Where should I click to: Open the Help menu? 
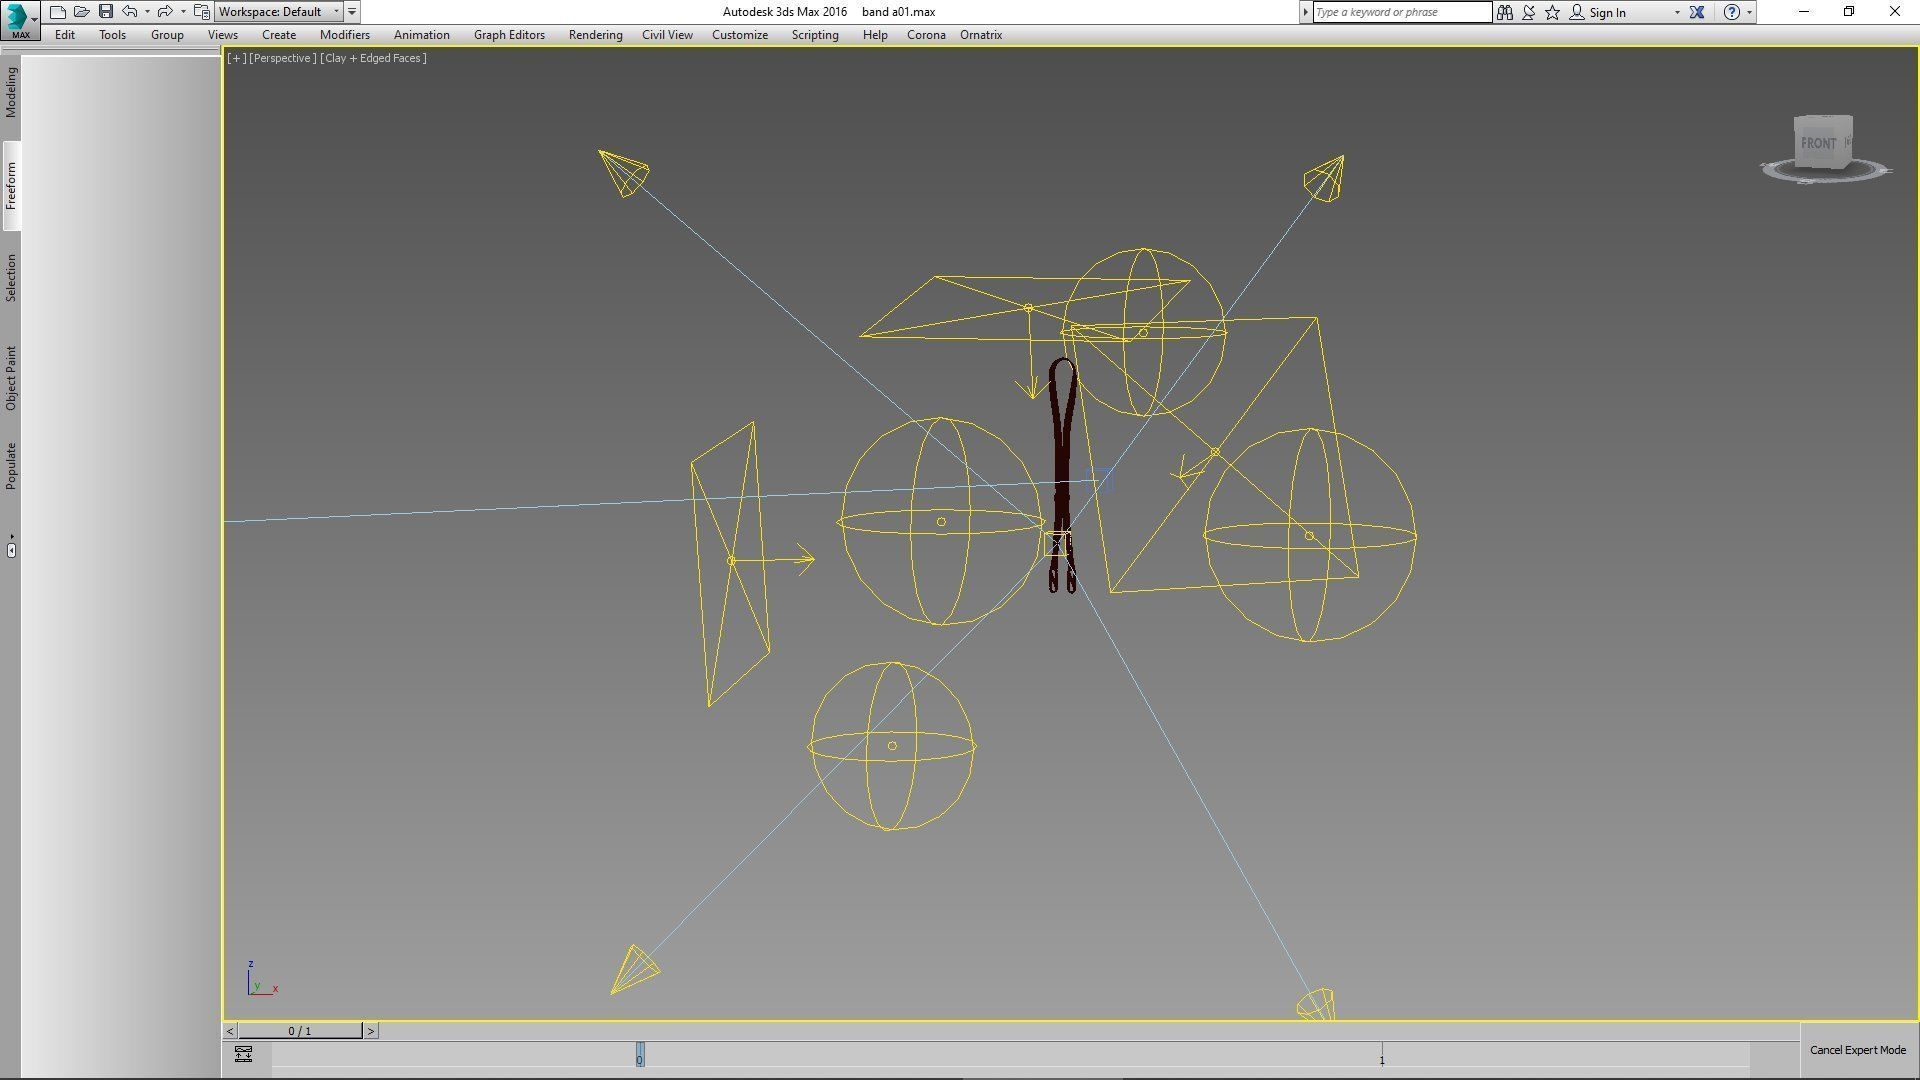(x=875, y=35)
